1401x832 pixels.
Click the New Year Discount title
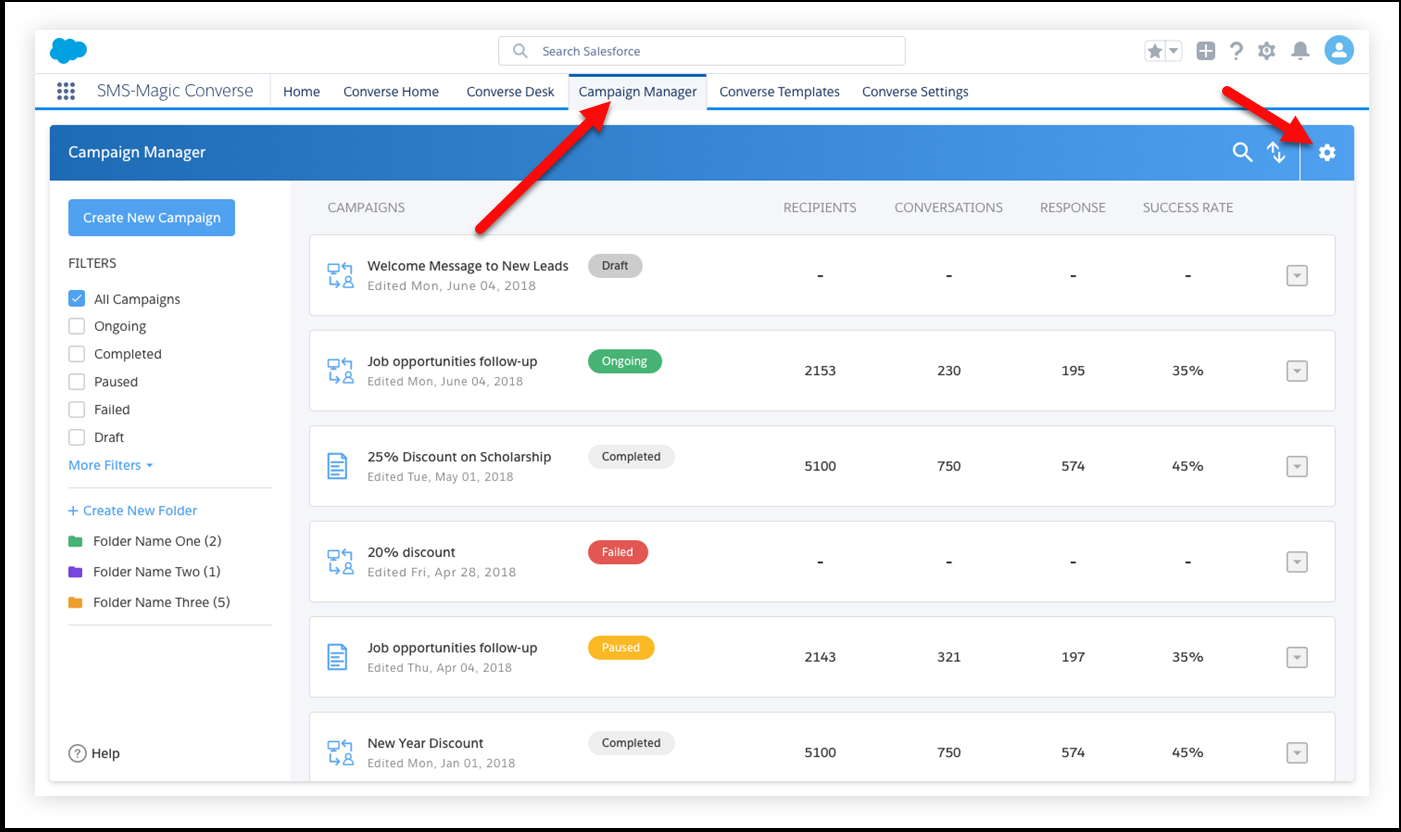pos(425,743)
